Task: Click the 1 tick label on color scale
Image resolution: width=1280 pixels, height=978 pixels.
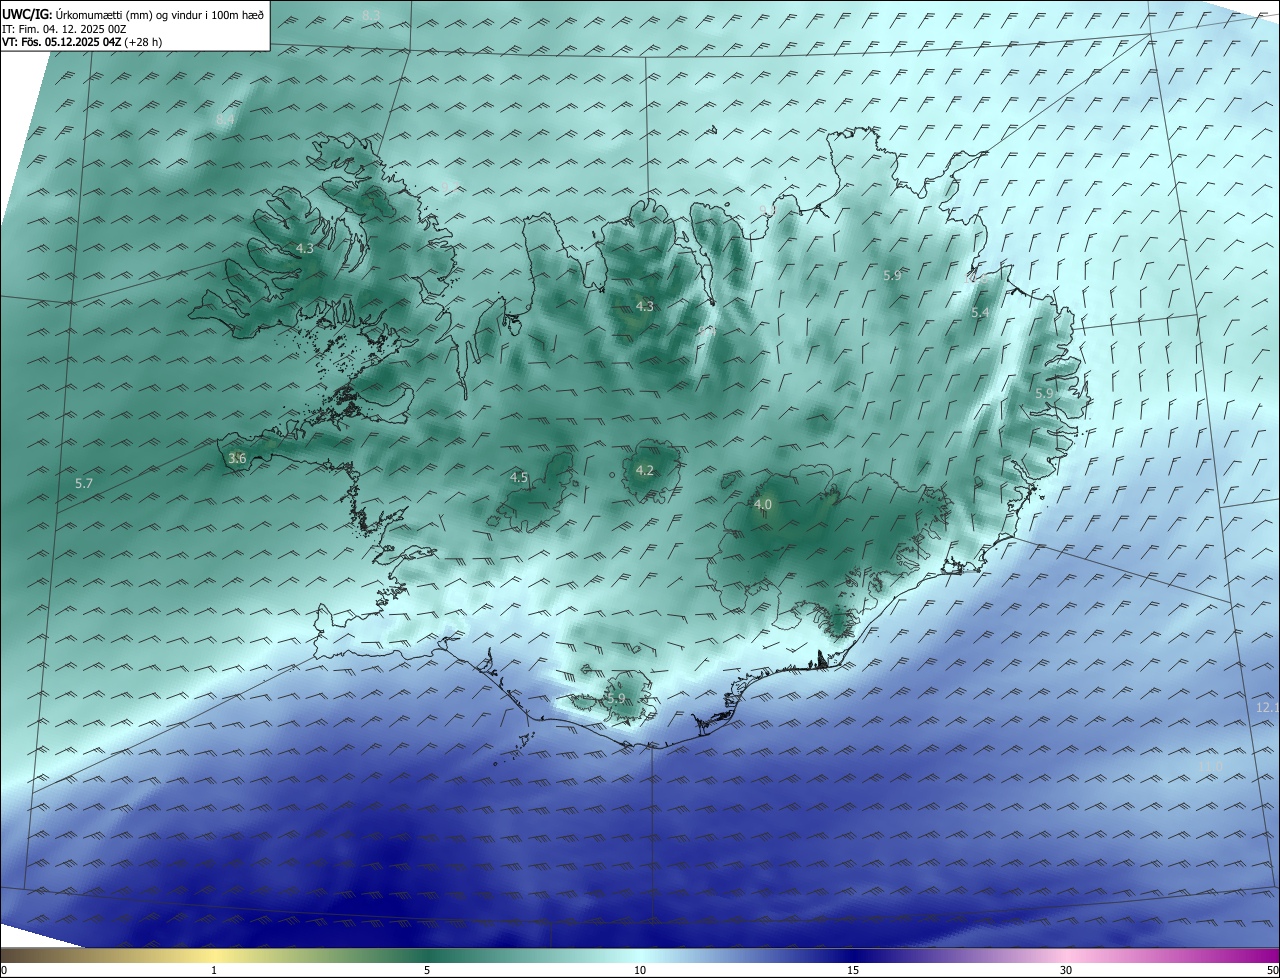Action: coord(214,970)
